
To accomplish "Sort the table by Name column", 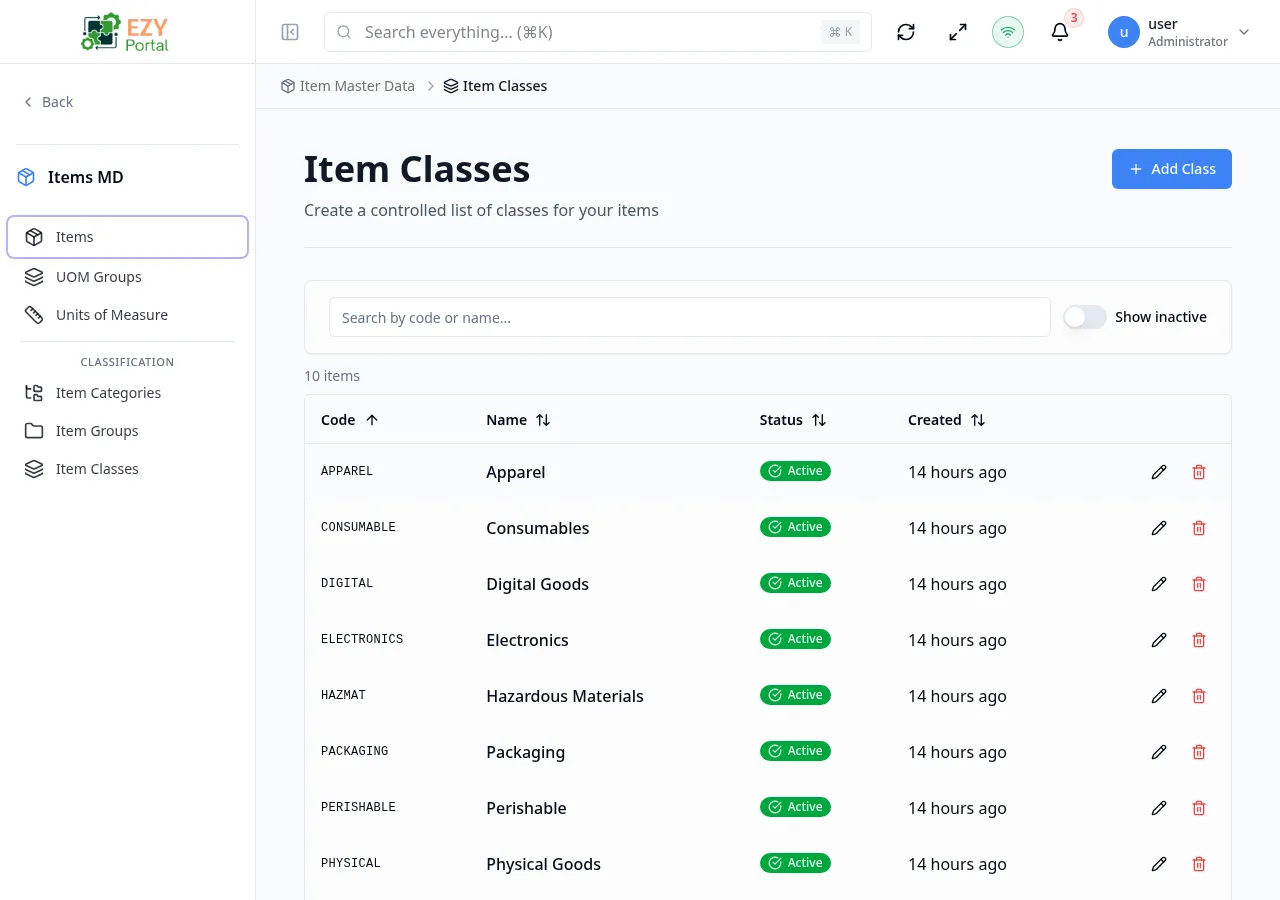I will coord(518,420).
